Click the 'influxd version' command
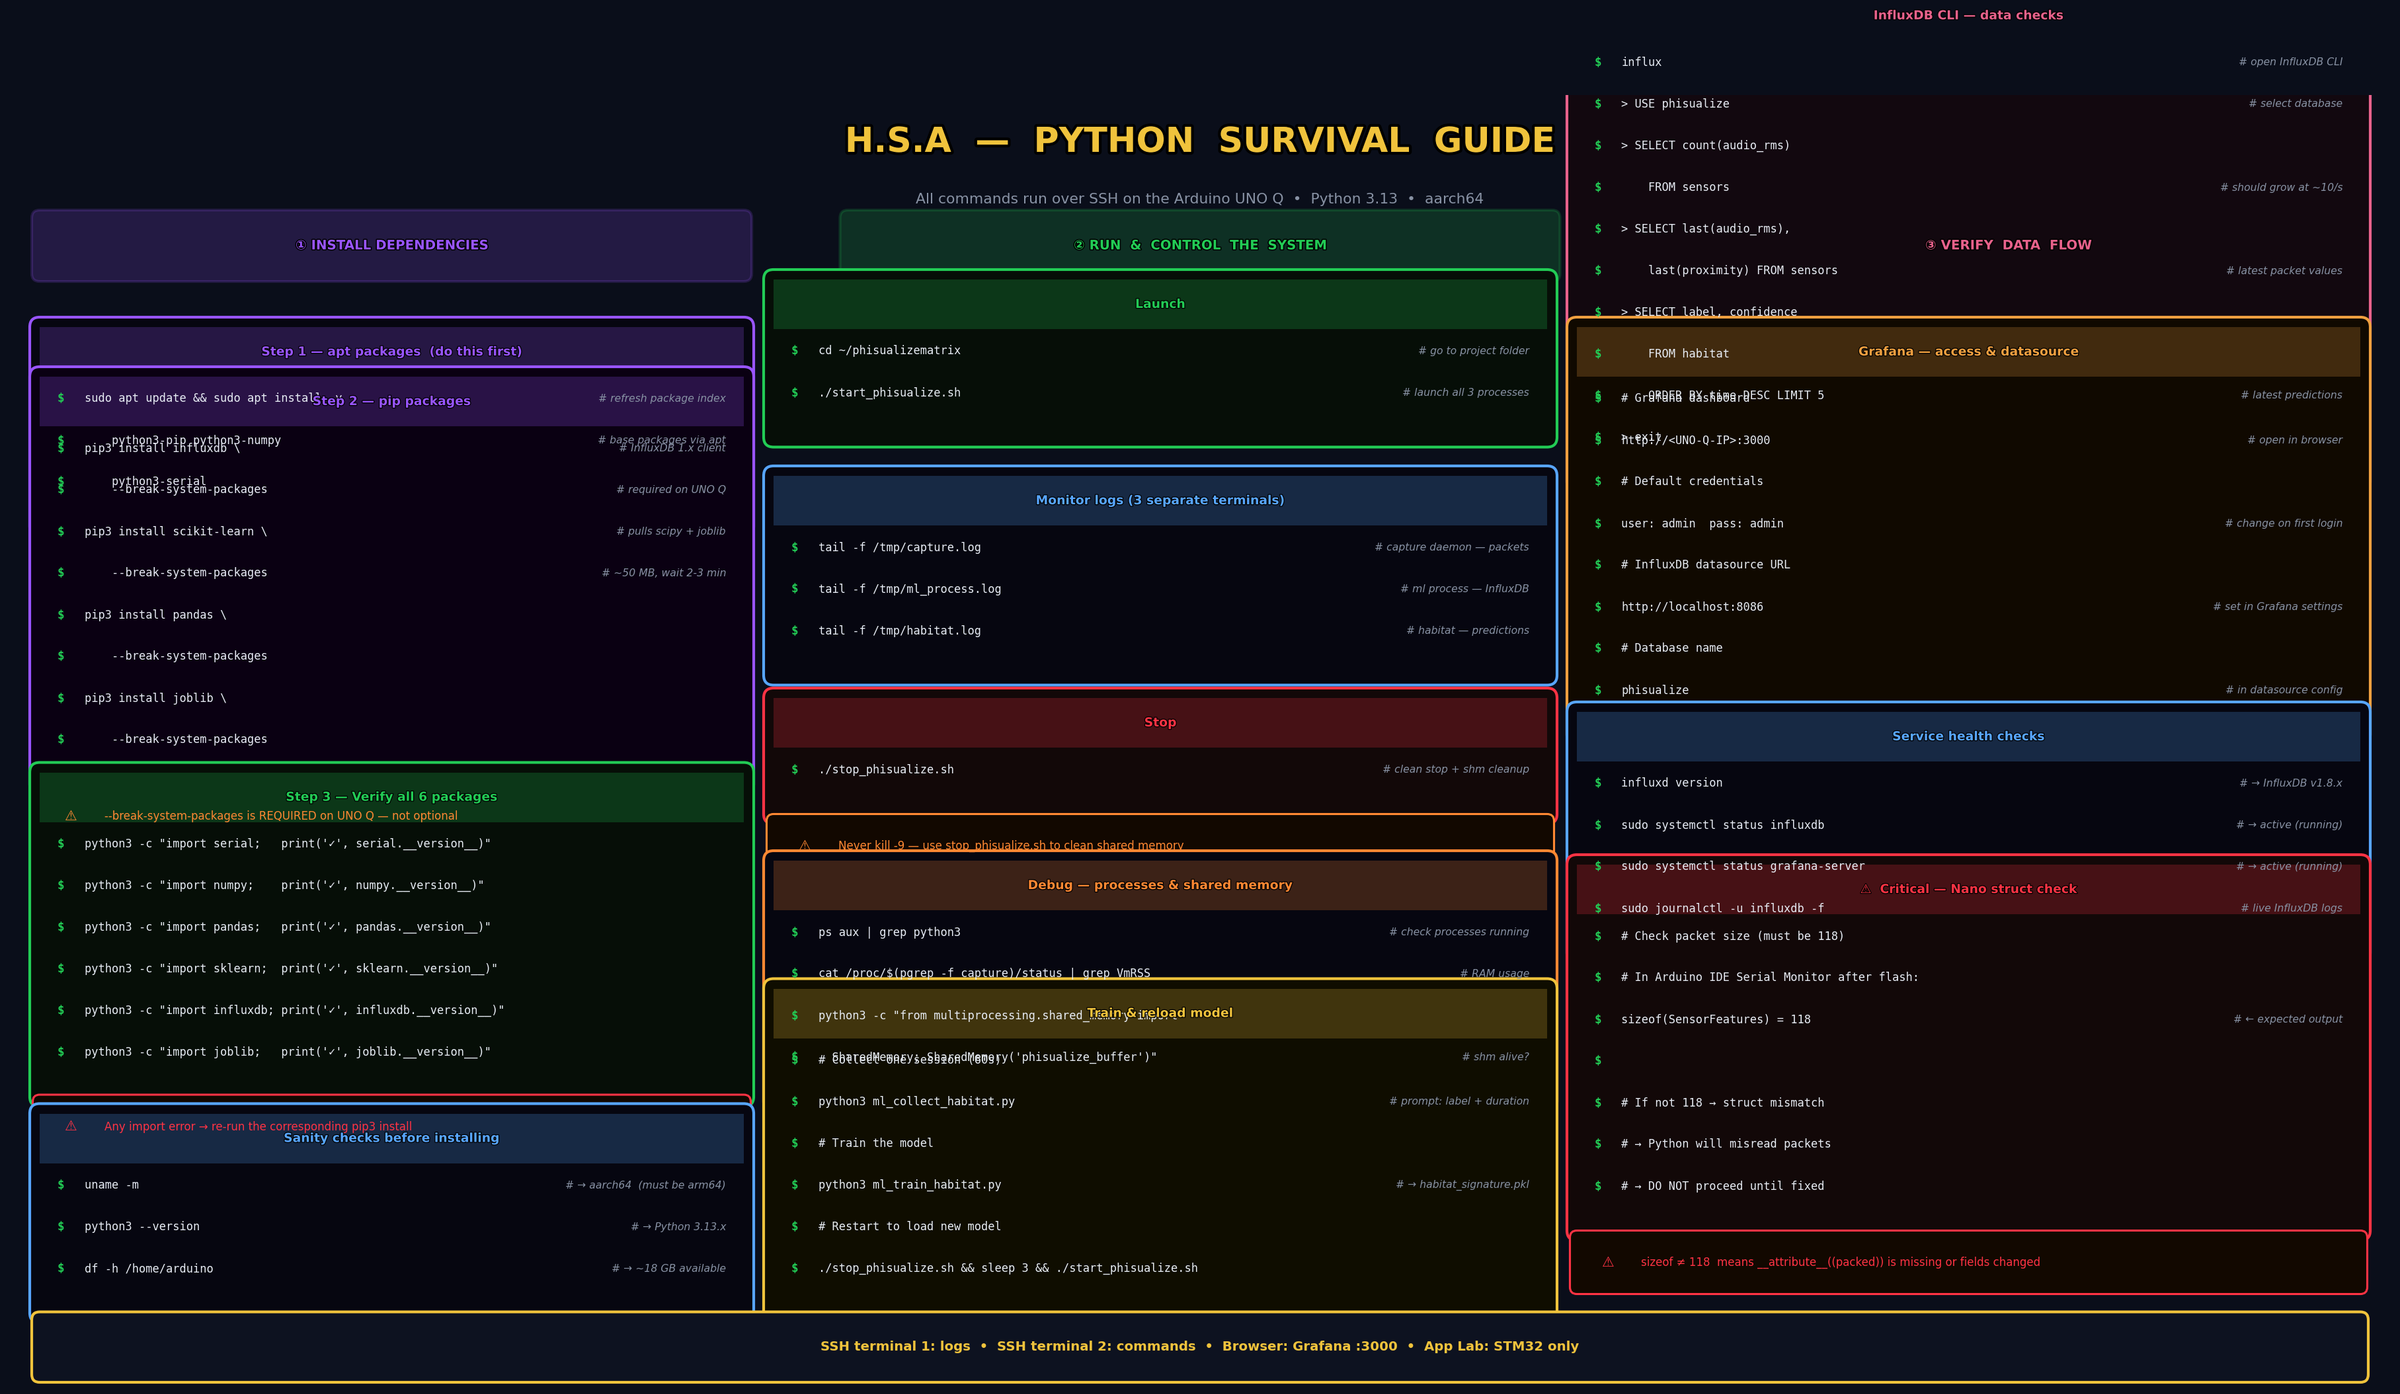The image size is (2400, 1394). [1672, 783]
